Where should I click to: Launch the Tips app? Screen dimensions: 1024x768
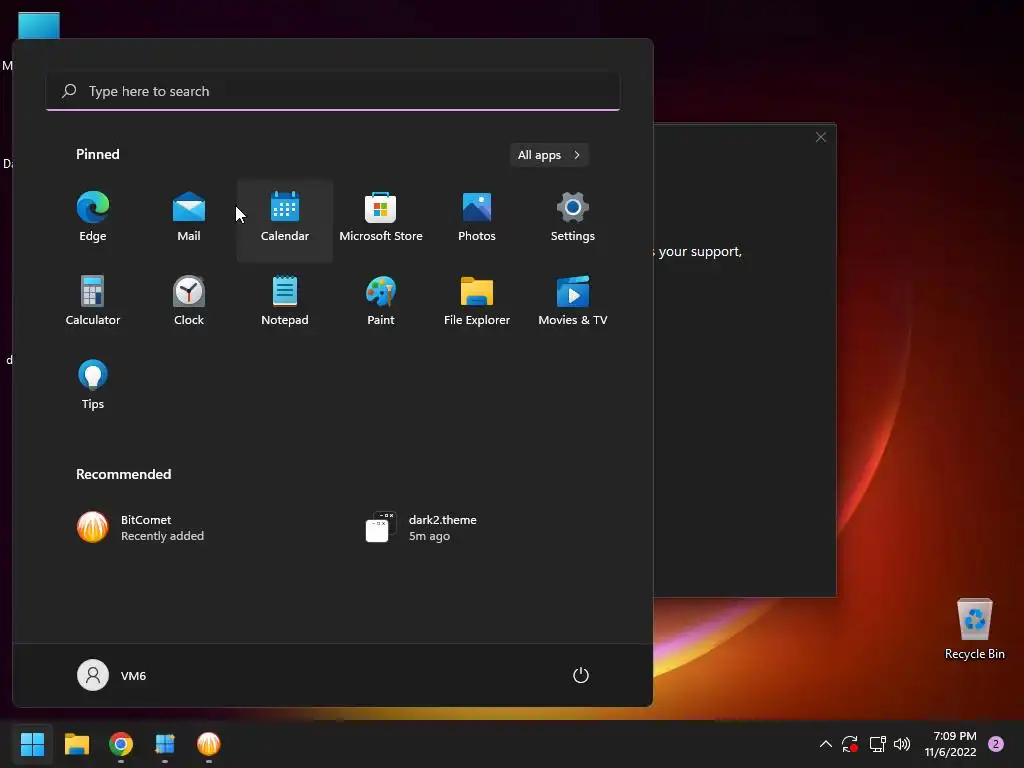point(93,386)
